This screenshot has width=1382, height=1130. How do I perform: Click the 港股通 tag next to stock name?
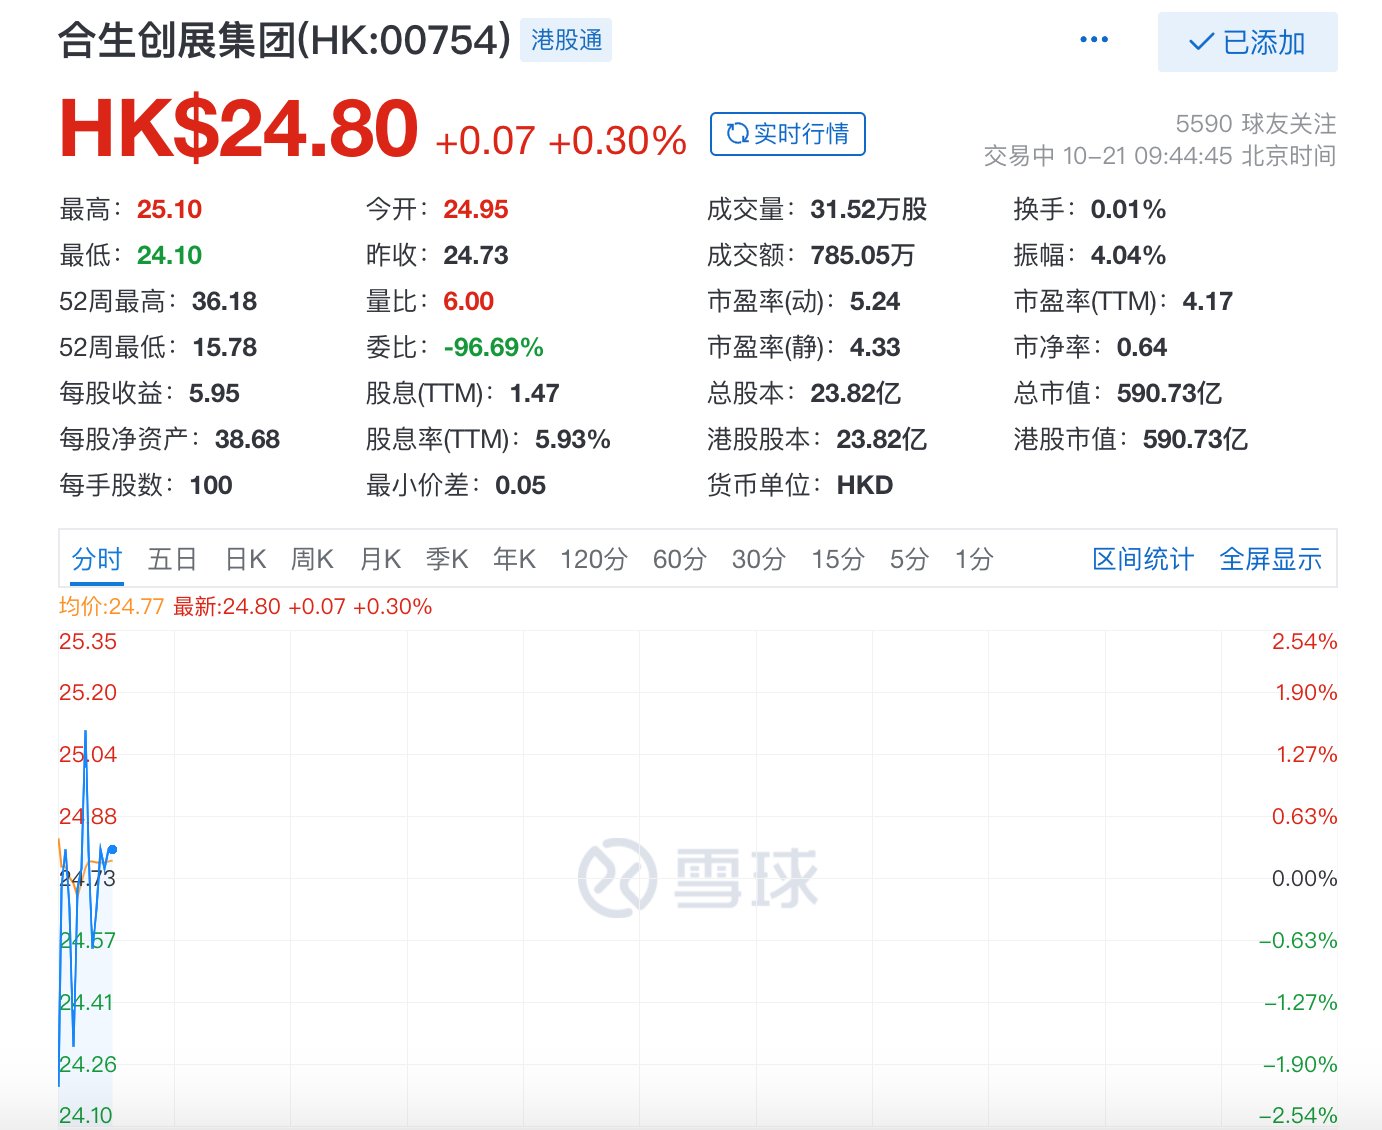pos(566,40)
